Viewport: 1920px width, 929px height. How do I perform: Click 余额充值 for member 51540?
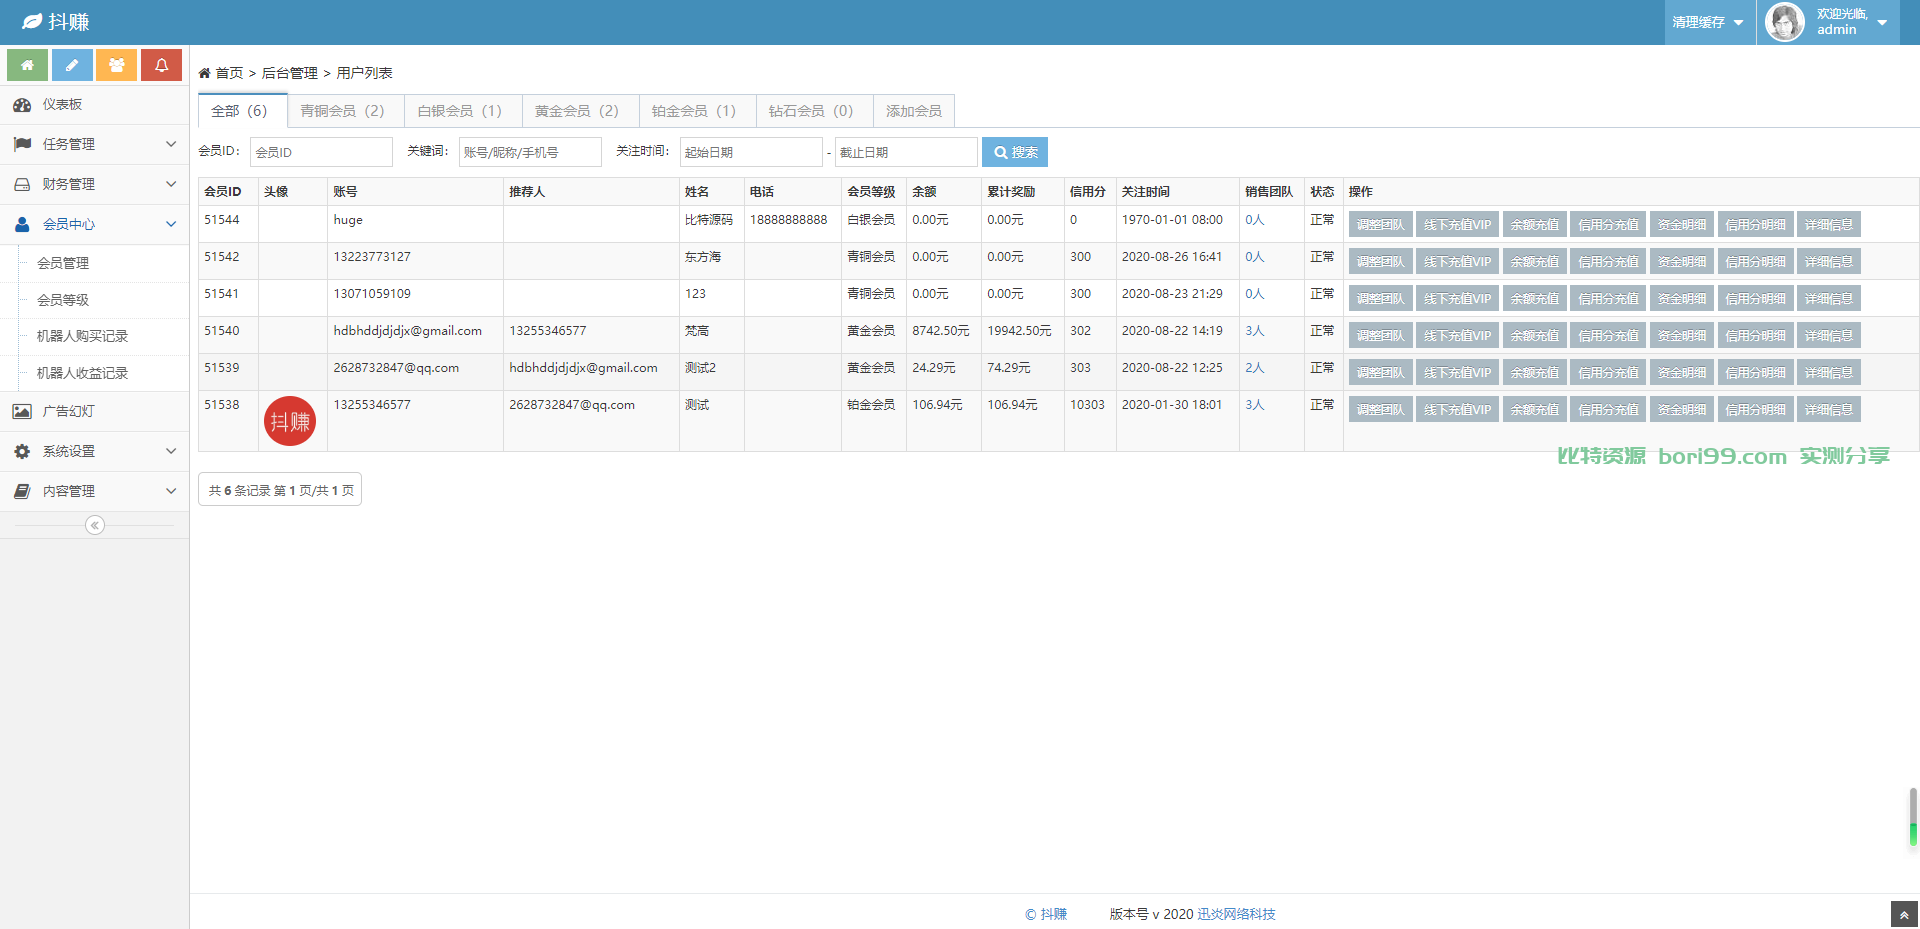[1534, 336]
